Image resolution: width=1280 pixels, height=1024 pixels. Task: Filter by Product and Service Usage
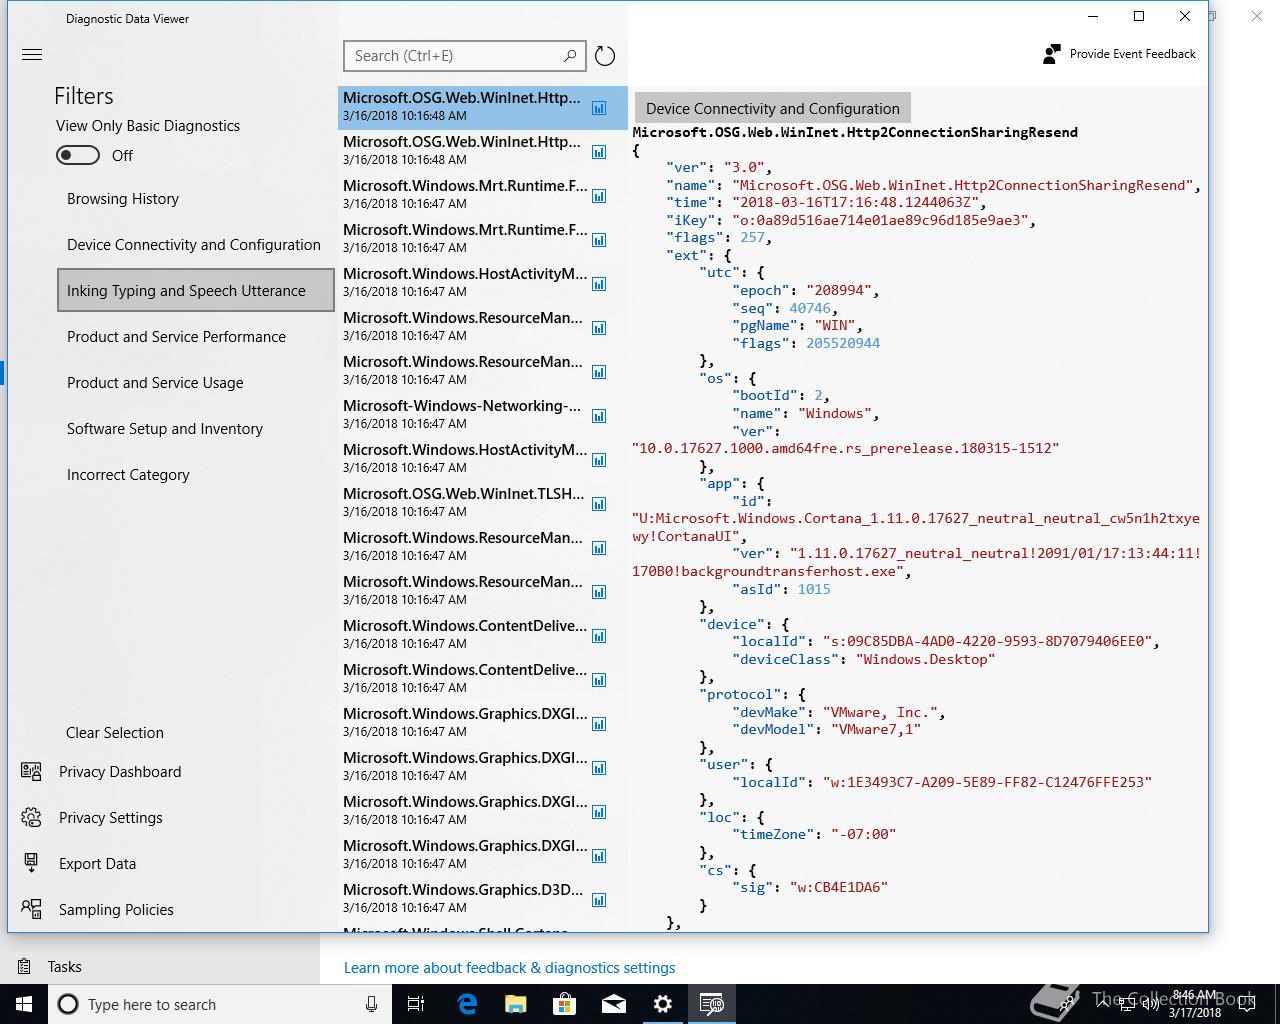[x=155, y=383]
